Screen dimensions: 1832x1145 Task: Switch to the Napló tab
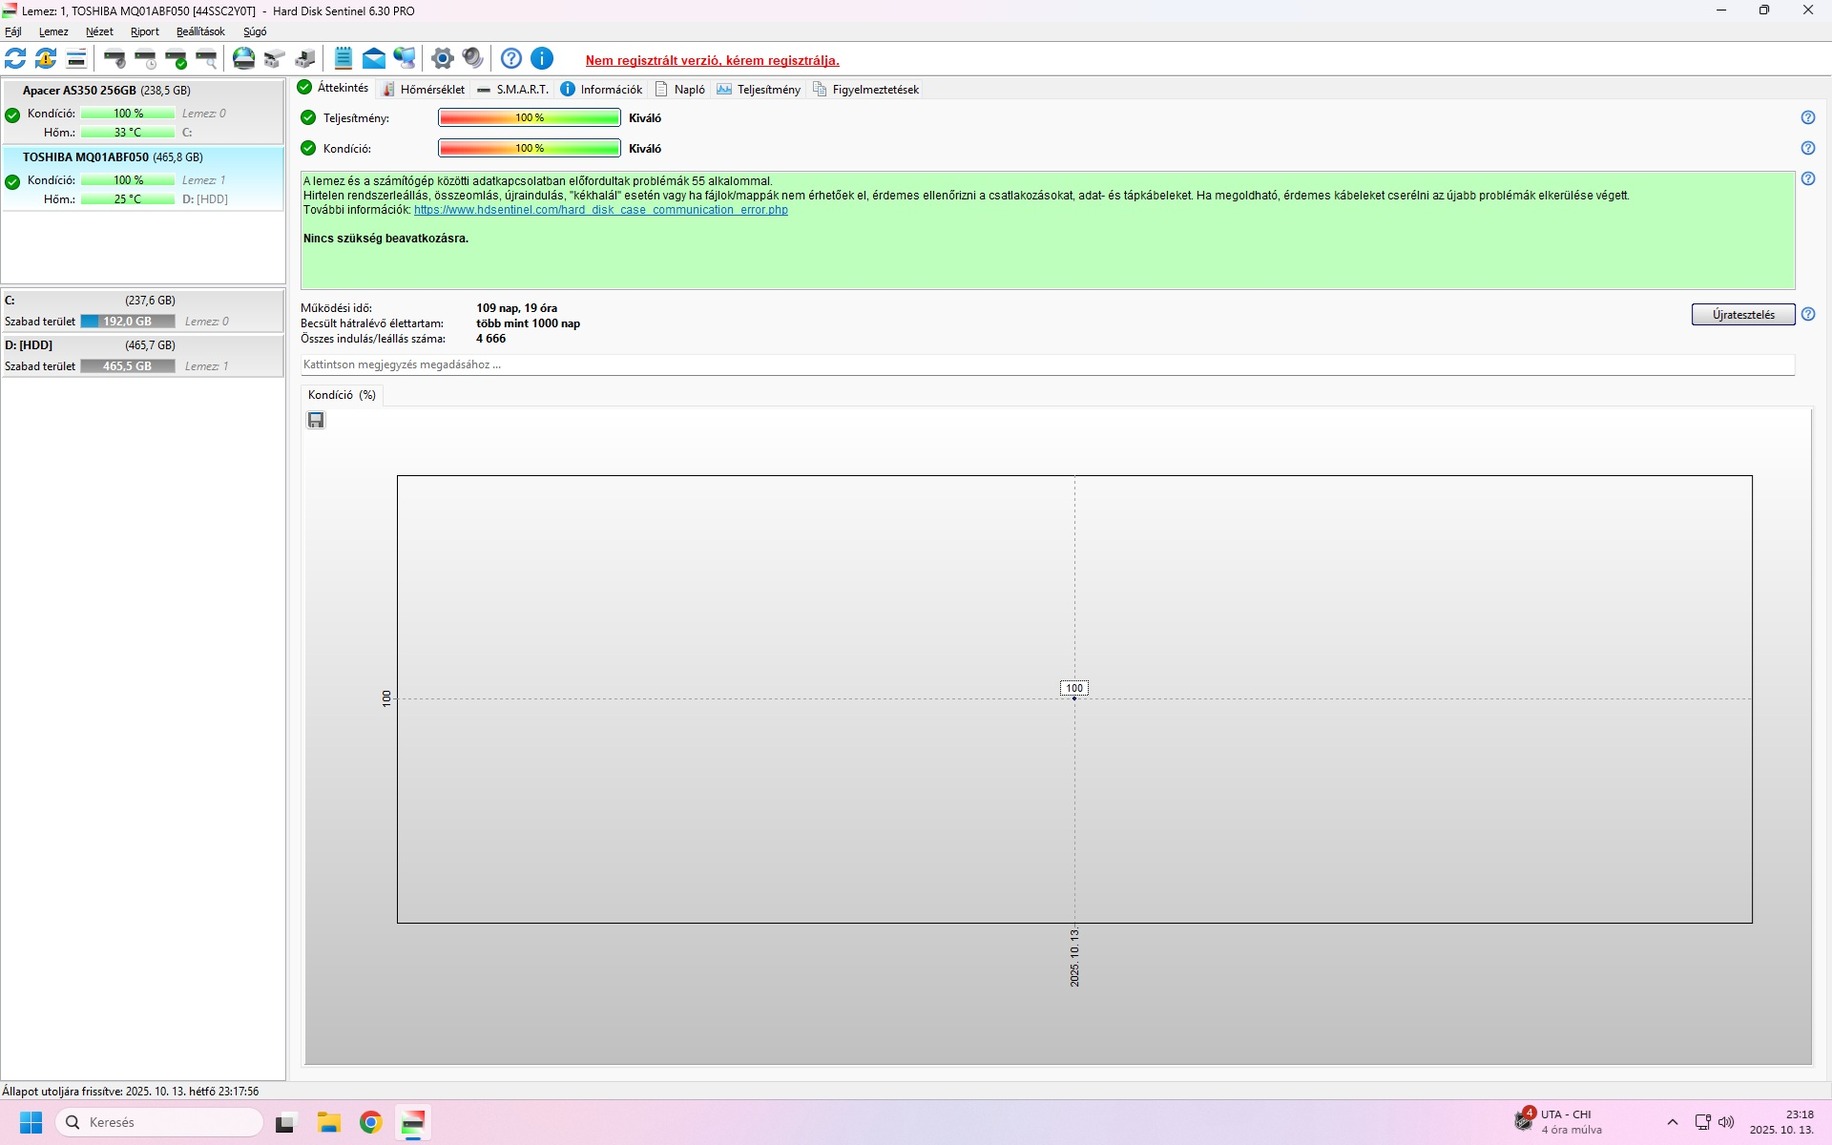pyautogui.click(x=680, y=89)
